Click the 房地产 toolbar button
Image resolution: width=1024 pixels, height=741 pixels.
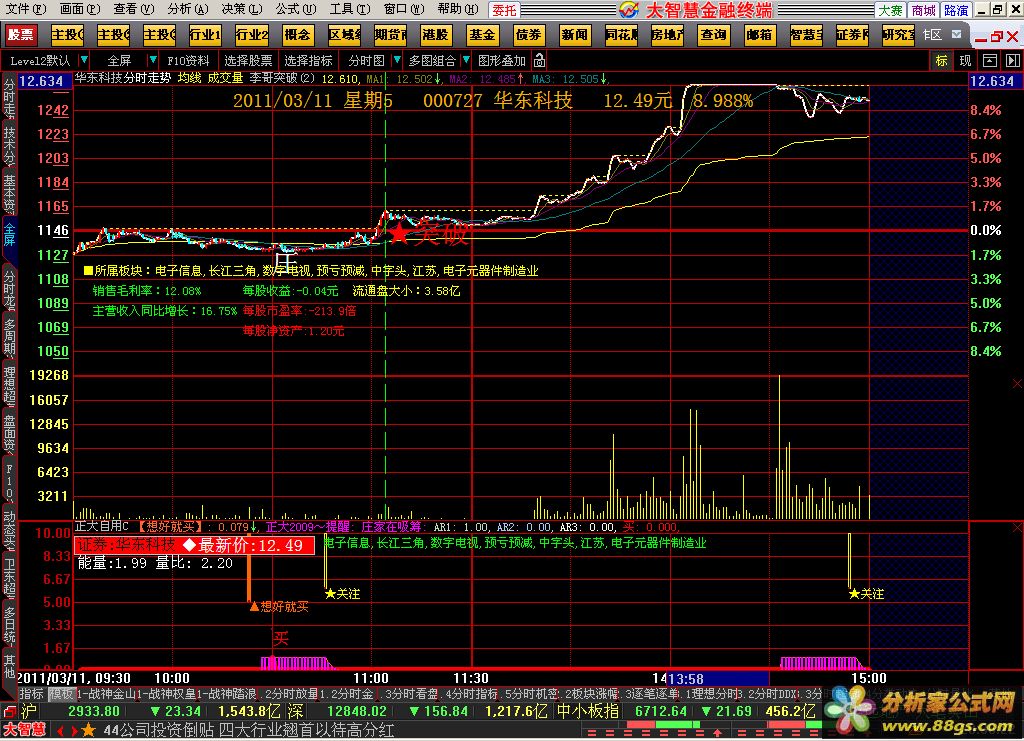(667, 35)
